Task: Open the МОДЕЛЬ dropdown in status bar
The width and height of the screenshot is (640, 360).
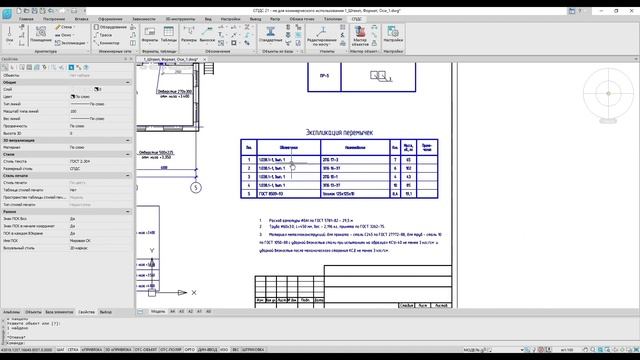Action: click(x=522, y=350)
